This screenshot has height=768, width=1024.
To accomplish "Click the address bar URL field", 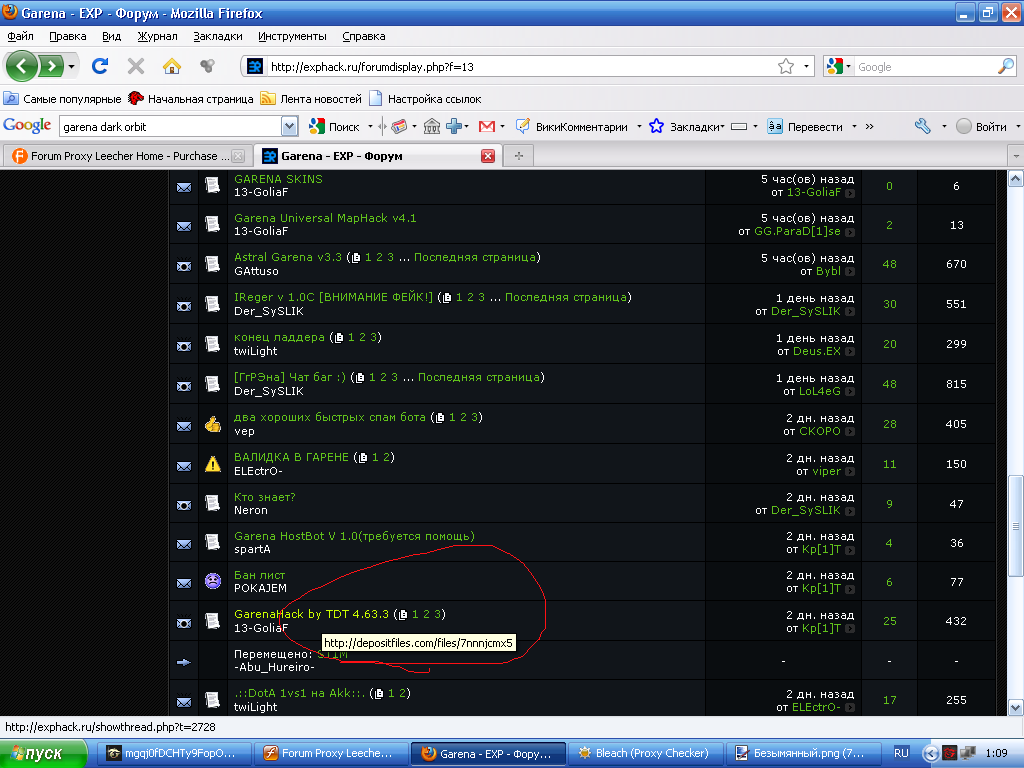I will [519, 67].
